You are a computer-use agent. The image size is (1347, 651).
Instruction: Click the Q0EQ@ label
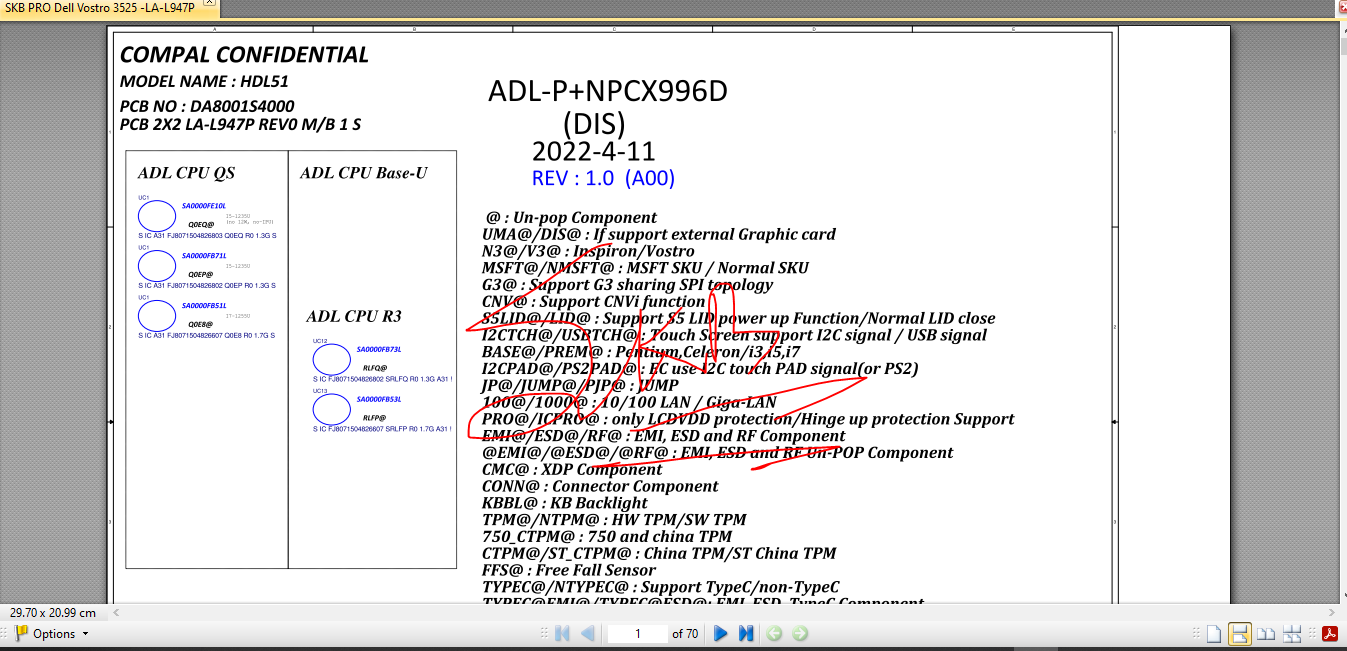click(200, 225)
